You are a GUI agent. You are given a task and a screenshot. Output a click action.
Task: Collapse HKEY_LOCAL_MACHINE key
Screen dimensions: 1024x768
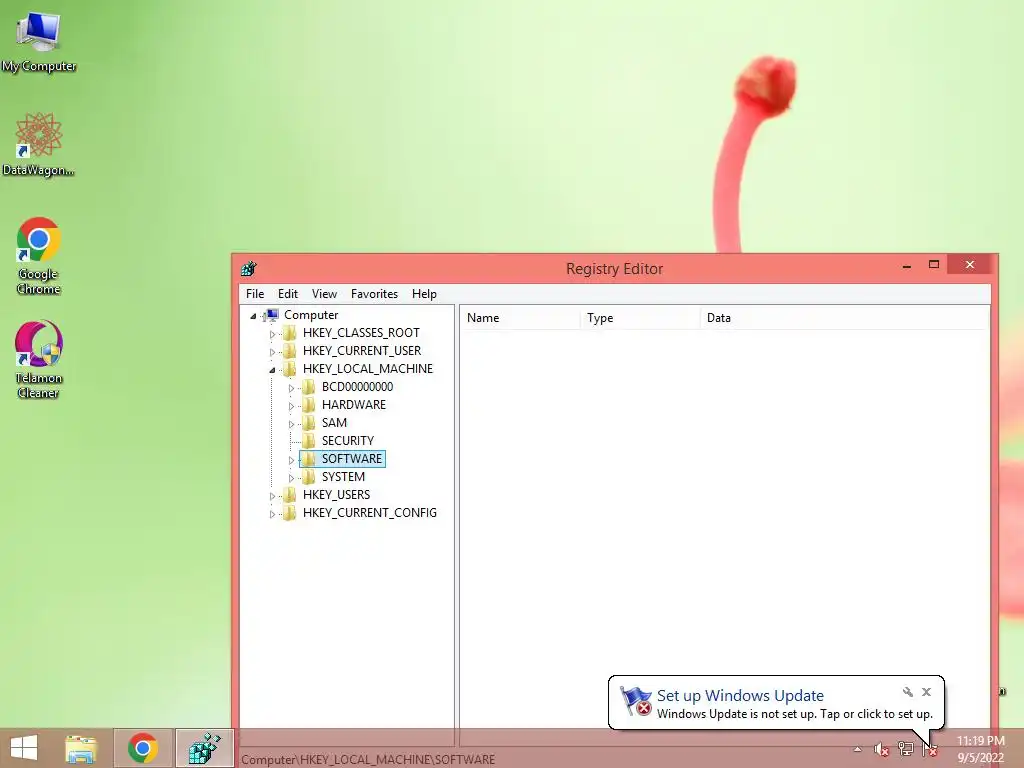pyautogui.click(x=272, y=370)
